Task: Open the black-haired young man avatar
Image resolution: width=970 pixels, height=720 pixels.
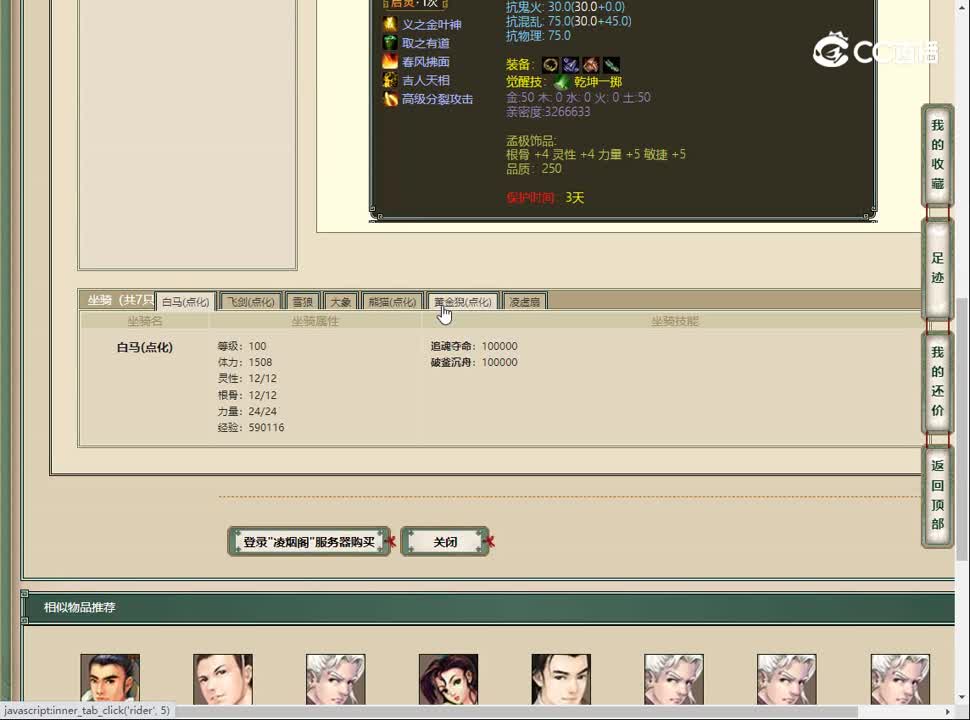Action: pyautogui.click(x=561, y=679)
